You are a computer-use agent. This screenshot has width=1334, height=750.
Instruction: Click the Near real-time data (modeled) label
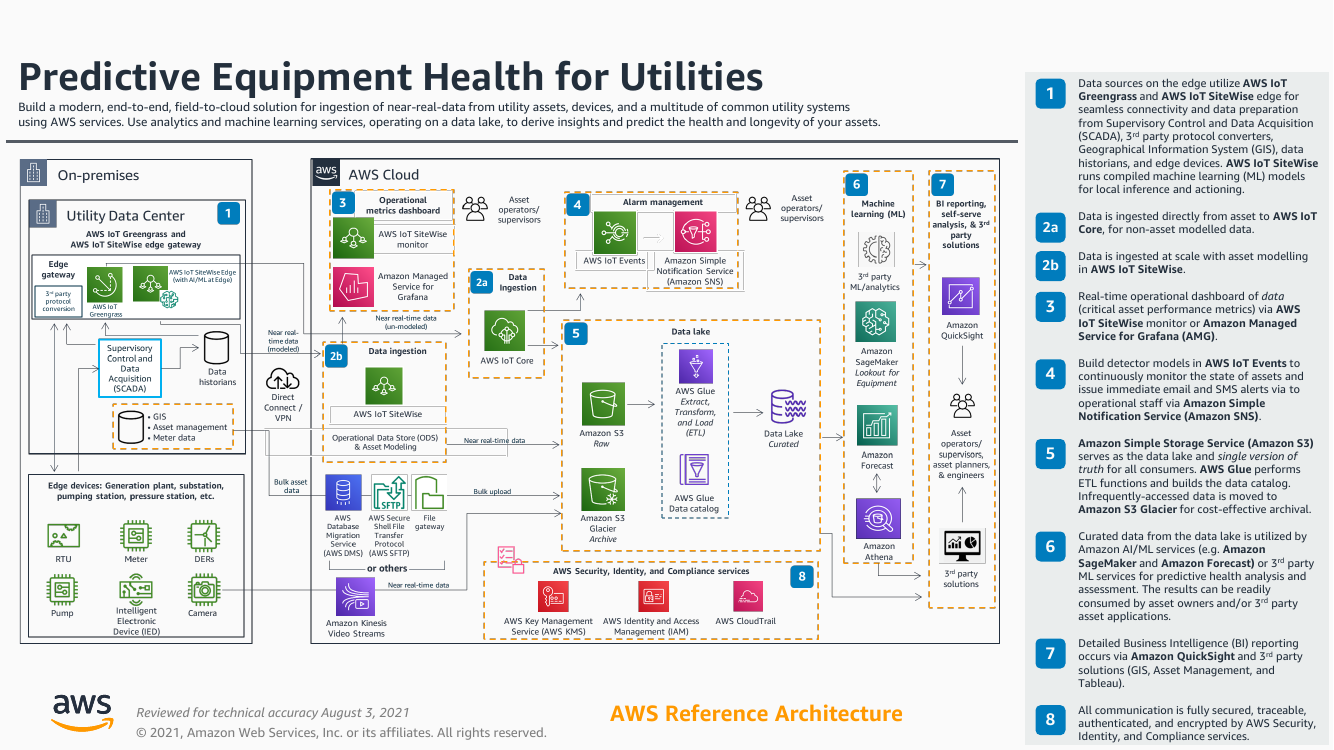pos(282,341)
